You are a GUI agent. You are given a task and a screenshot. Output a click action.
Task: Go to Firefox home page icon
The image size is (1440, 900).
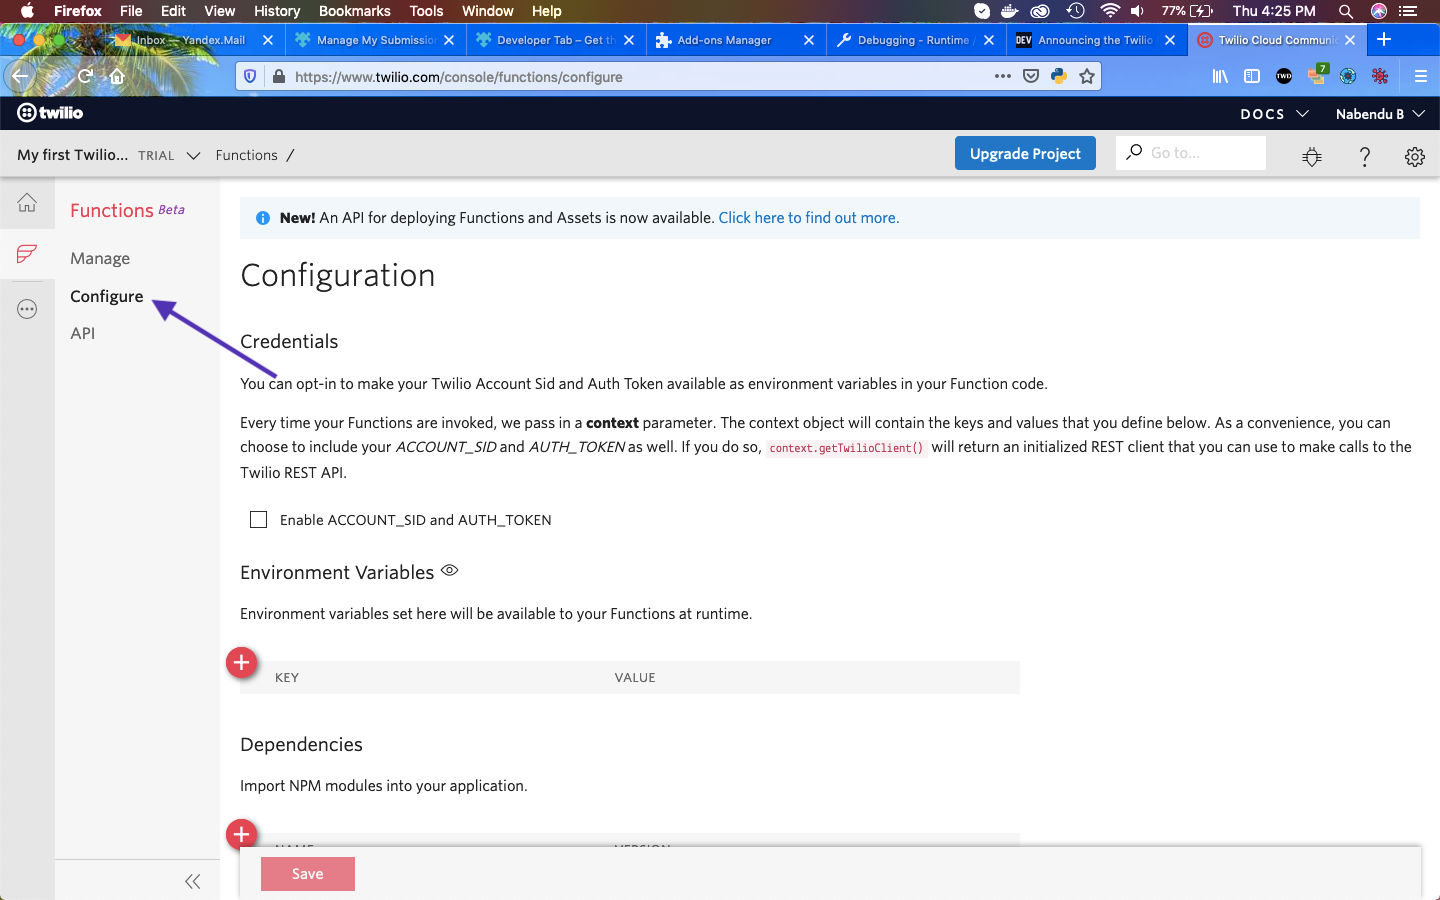(x=117, y=76)
